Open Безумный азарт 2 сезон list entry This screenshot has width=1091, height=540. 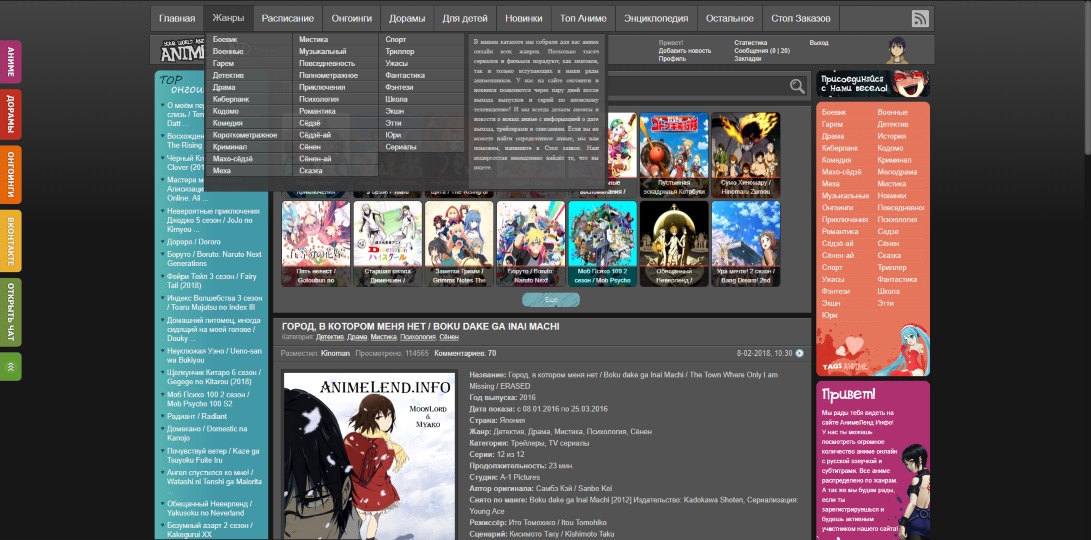(x=209, y=530)
